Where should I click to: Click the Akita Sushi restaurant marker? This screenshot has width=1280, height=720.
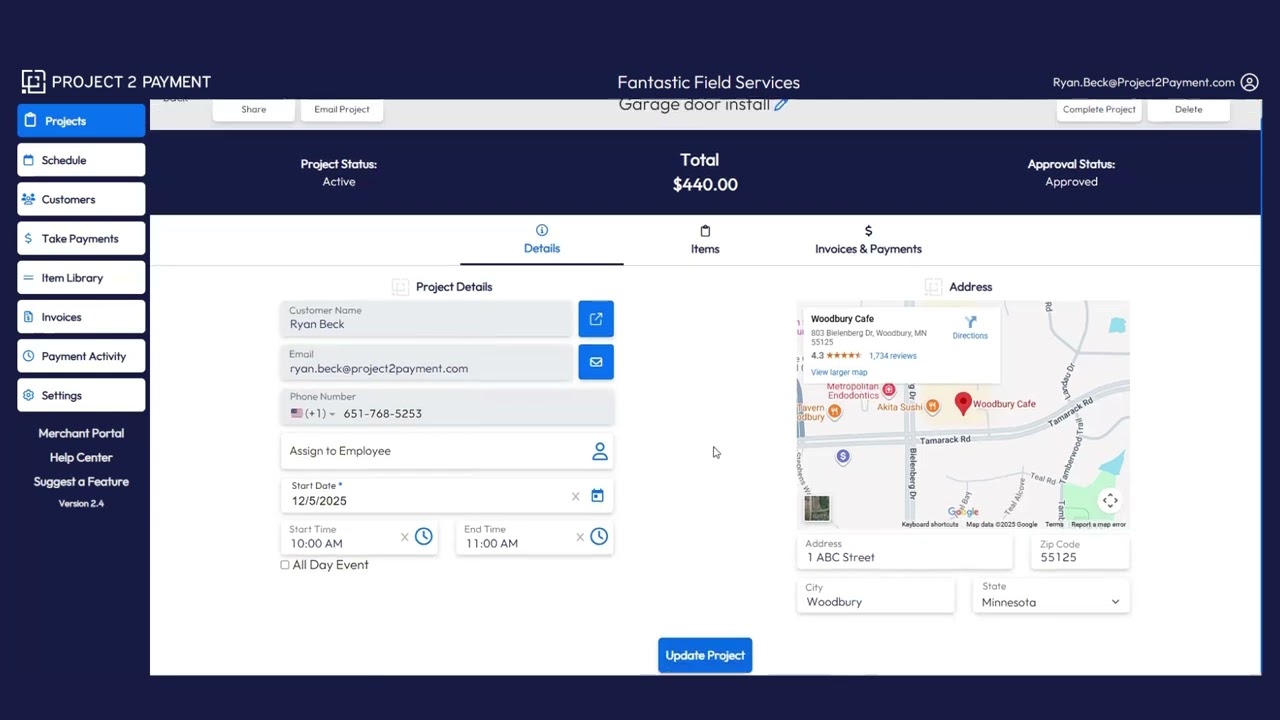click(933, 406)
